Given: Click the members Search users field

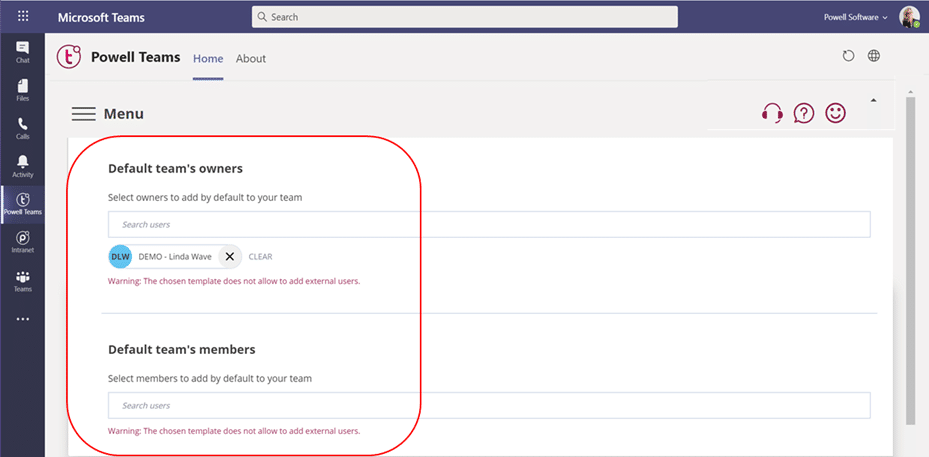Looking at the screenshot, I should (488, 405).
